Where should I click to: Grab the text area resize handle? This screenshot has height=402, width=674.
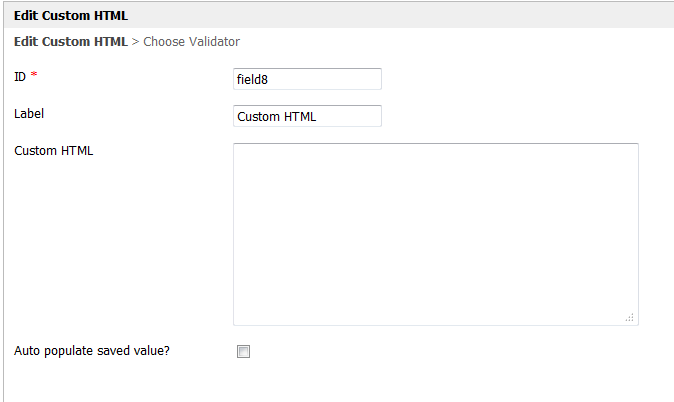coord(629,317)
